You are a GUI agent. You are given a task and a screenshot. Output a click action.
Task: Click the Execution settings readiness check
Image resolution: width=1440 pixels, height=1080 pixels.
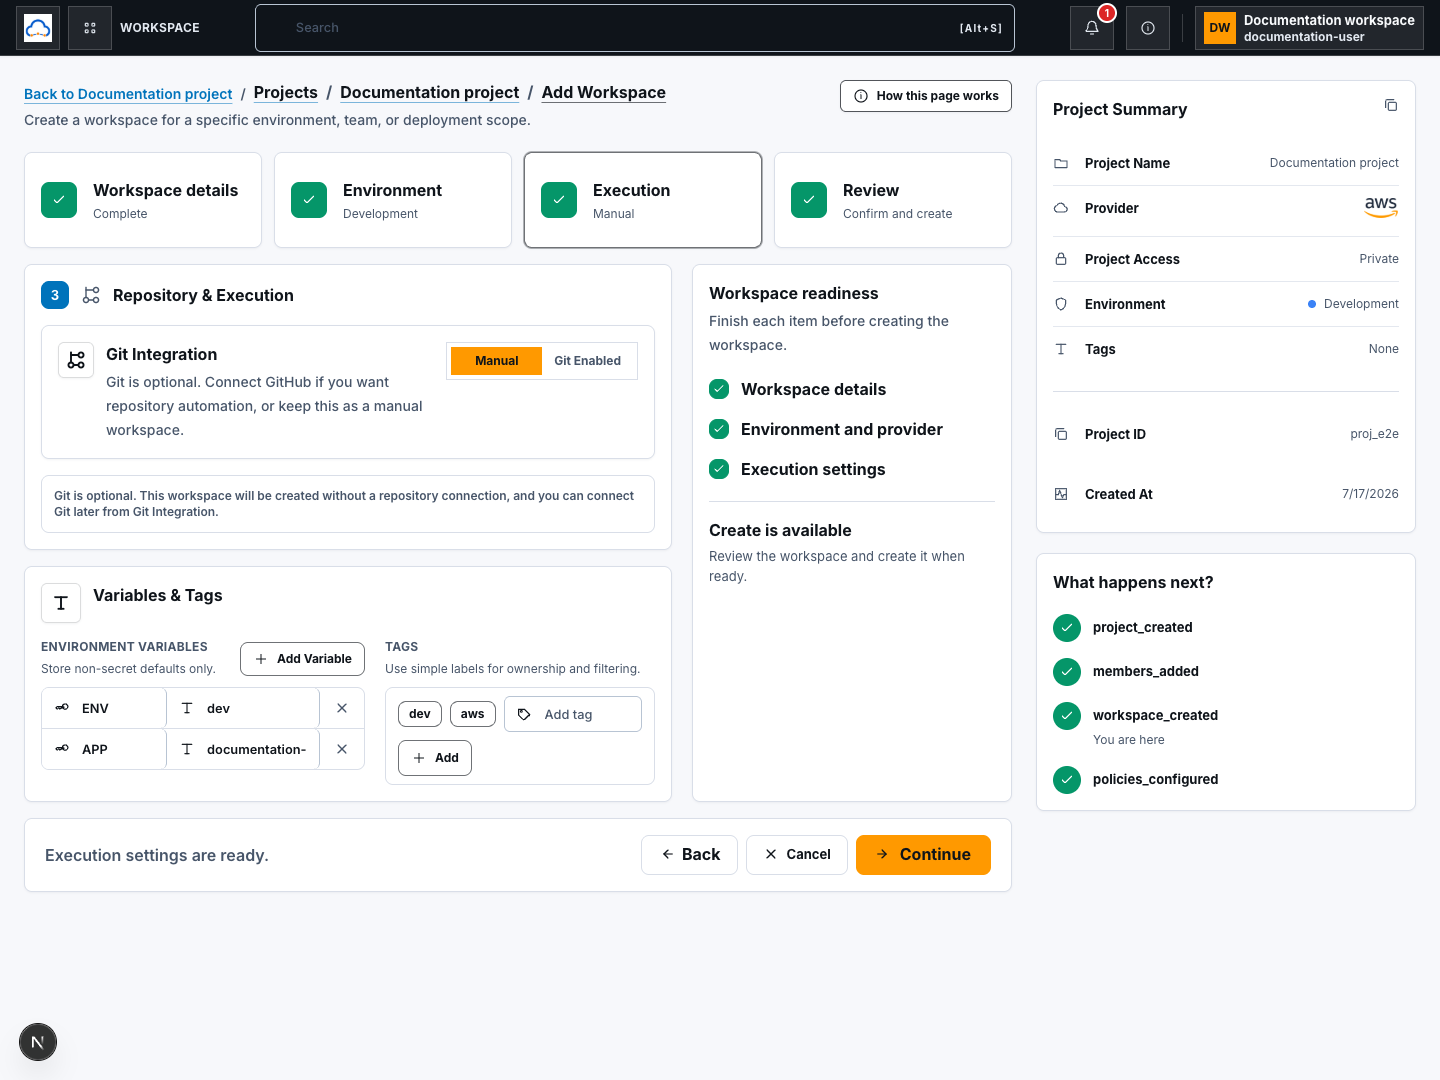[719, 469]
